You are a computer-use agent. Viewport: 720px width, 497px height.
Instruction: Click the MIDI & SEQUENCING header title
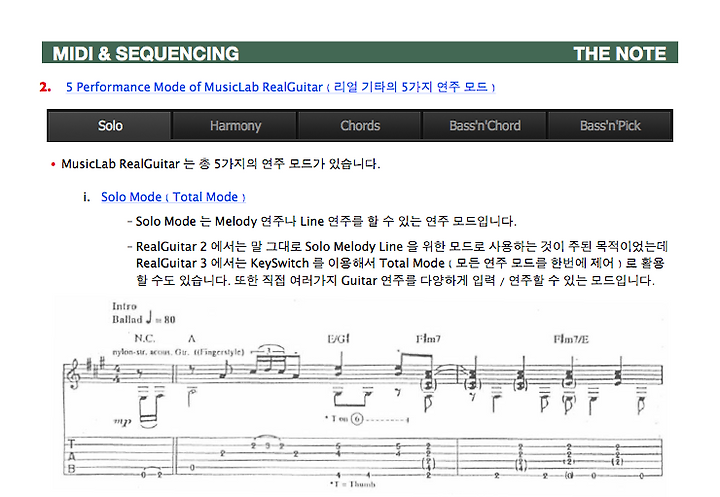[x=146, y=53]
